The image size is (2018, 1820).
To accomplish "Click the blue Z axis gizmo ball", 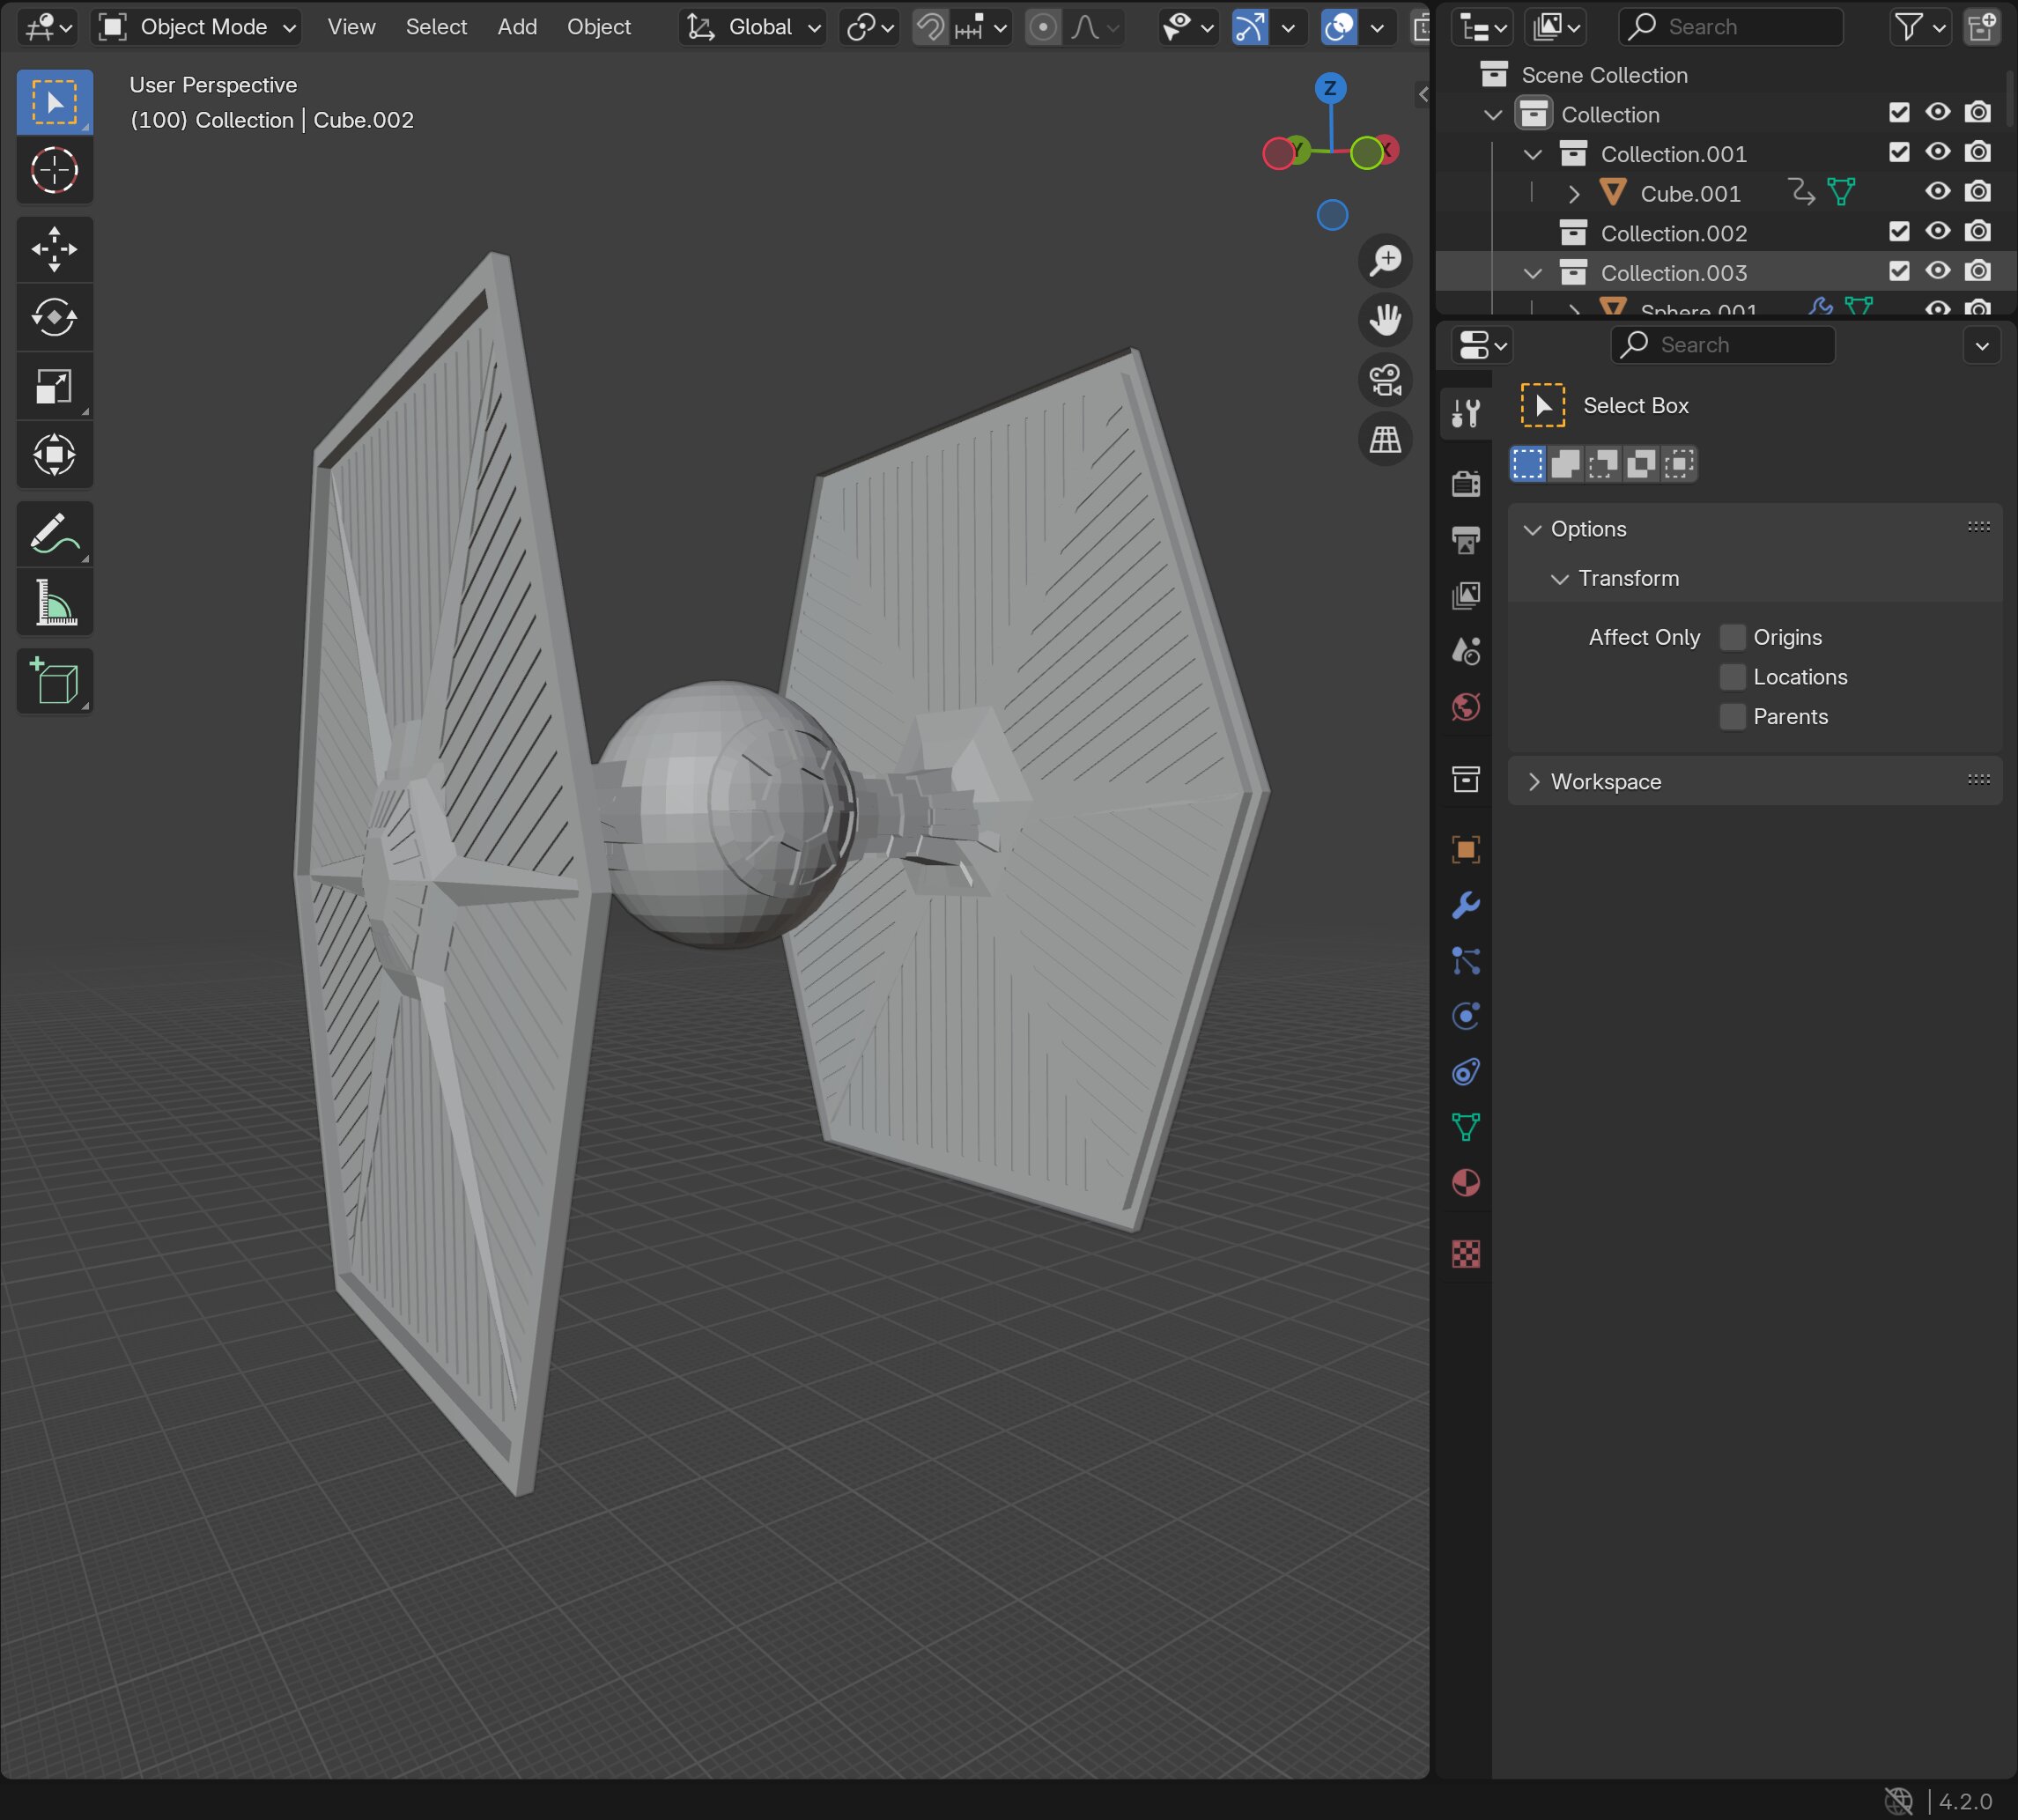I will tap(1329, 88).
